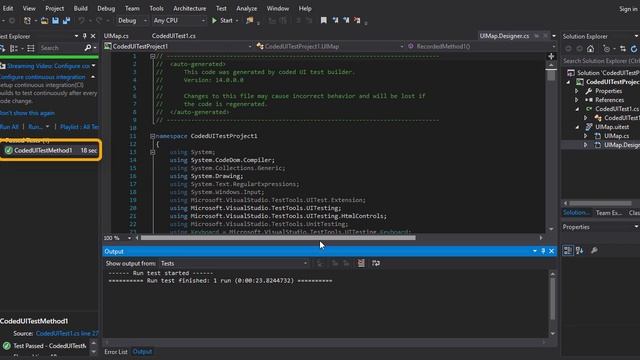This screenshot has width=640, height=360.
Task: Click the Save All icon in the toolbar
Action: tap(66, 20)
